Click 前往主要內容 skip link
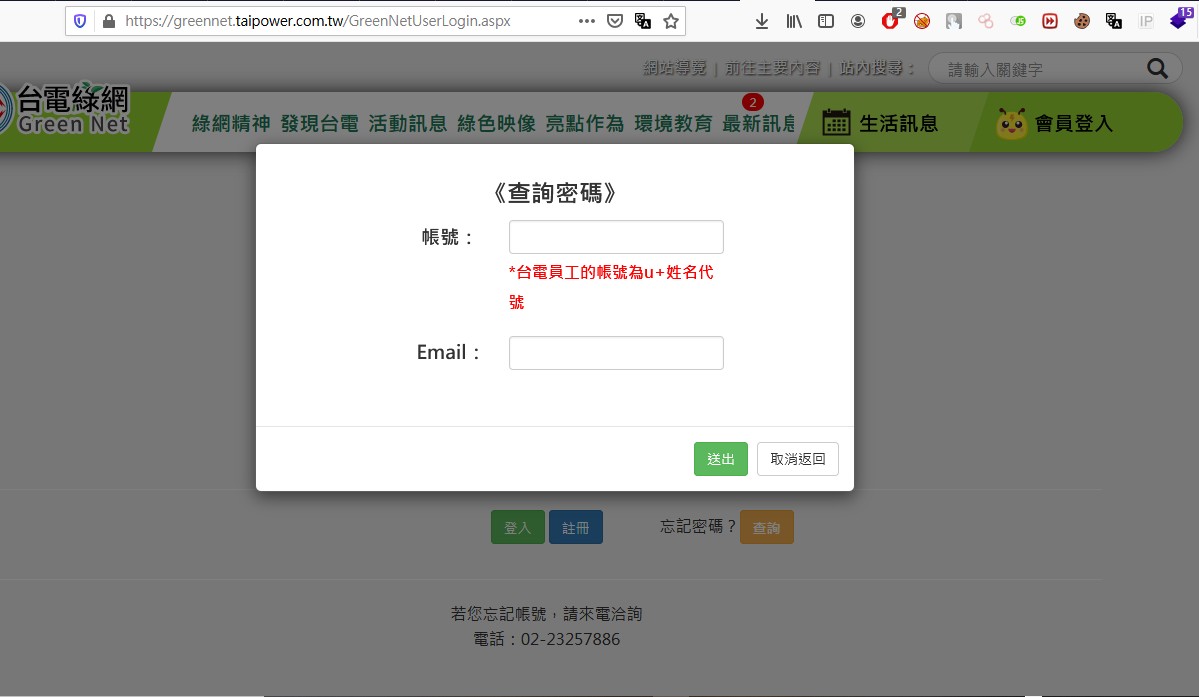Image resolution: width=1199 pixels, height=697 pixels. pyautogui.click(x=772, y=68)
